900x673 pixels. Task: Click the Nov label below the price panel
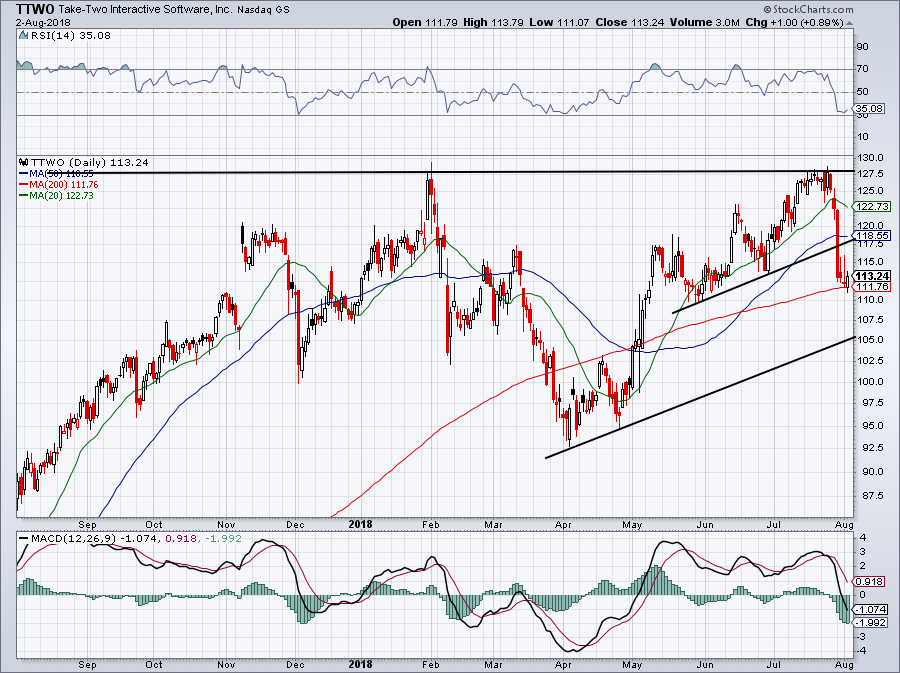point(227,524)
